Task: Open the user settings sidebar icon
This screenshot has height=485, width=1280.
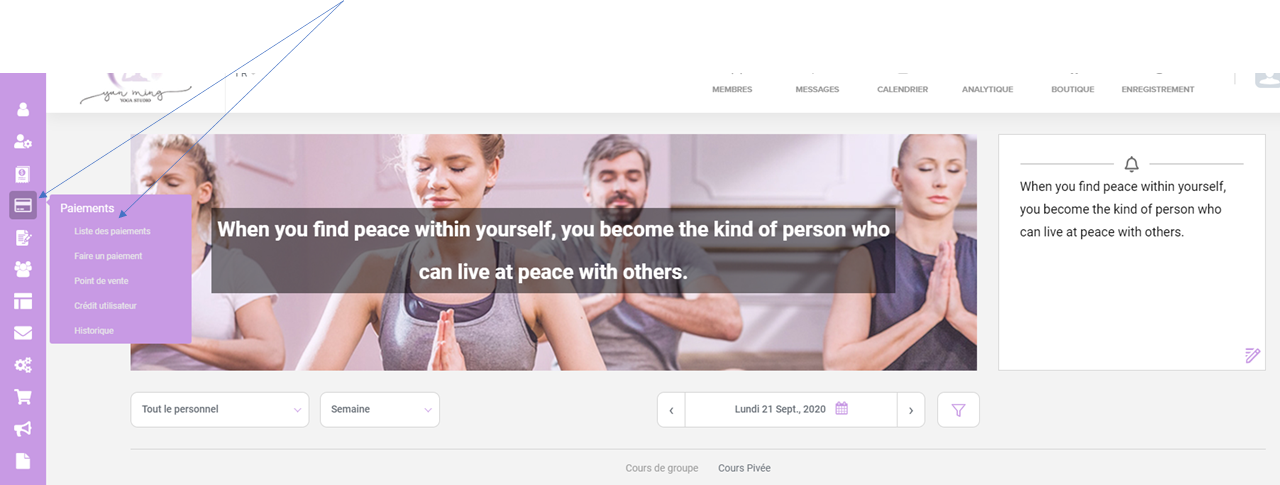Action: click(23, 142)
